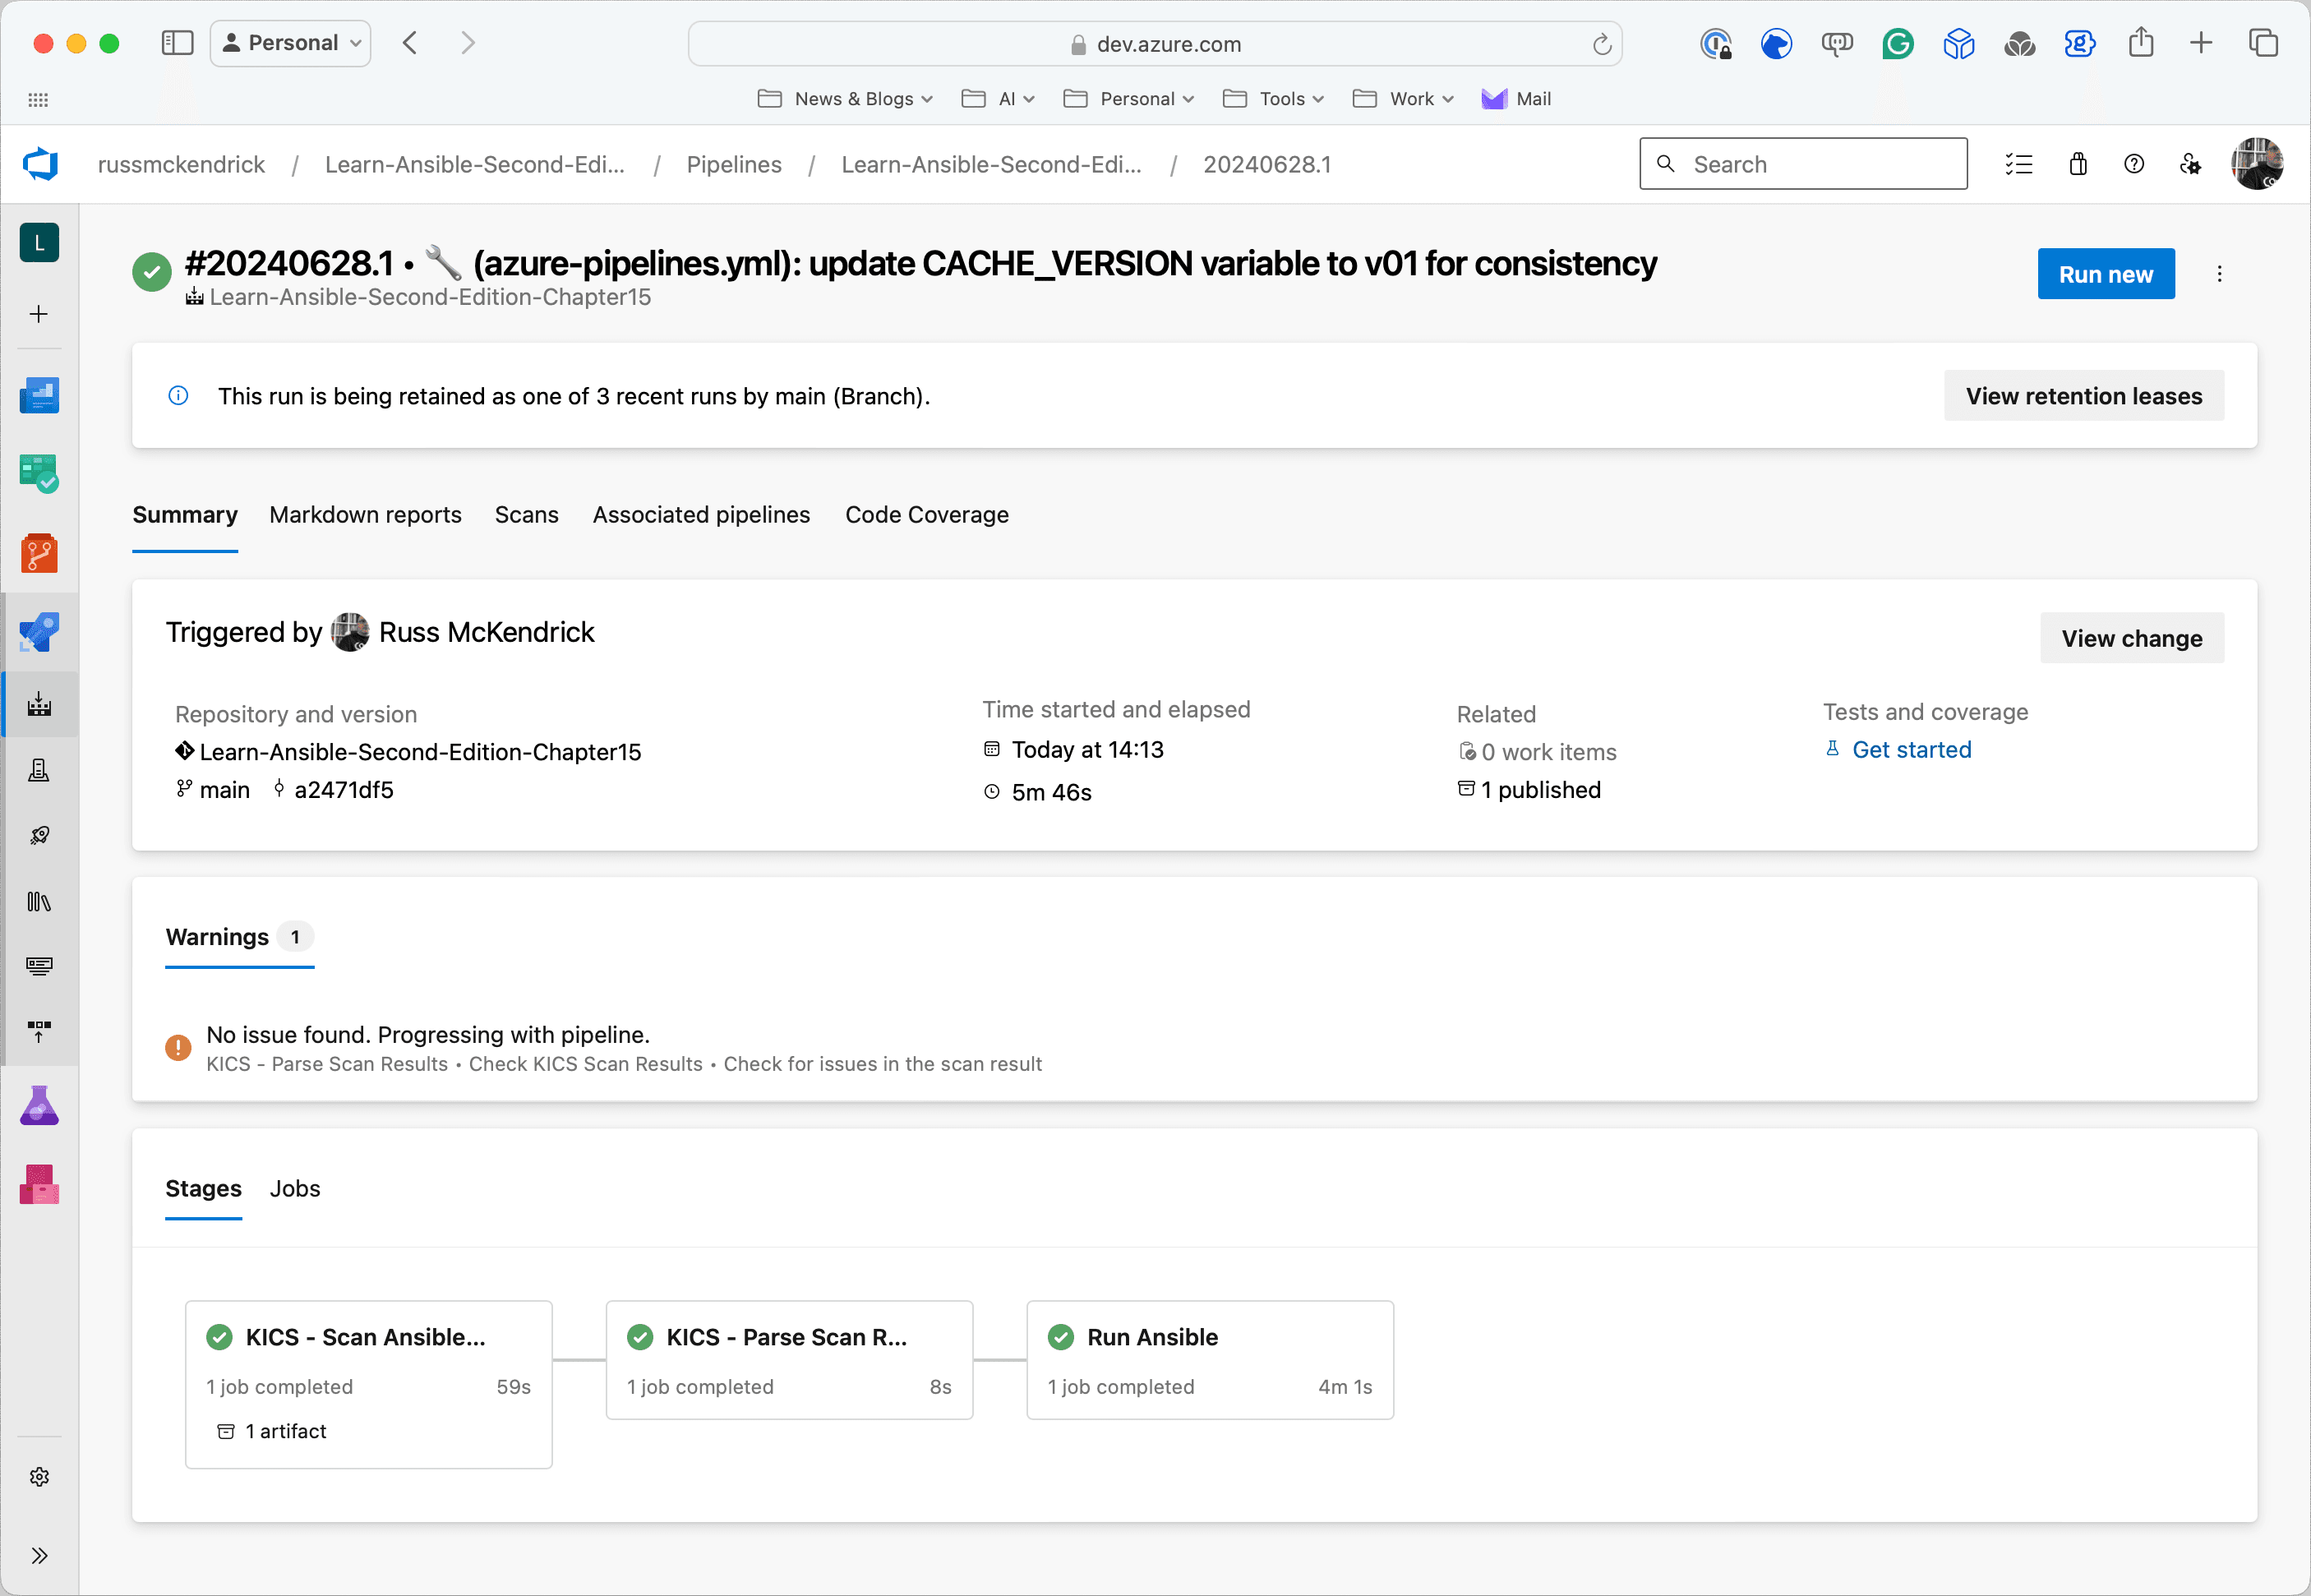The image size is (2311, 1596).
Task: Click the View retention leases button
Action: [2083, 396]
